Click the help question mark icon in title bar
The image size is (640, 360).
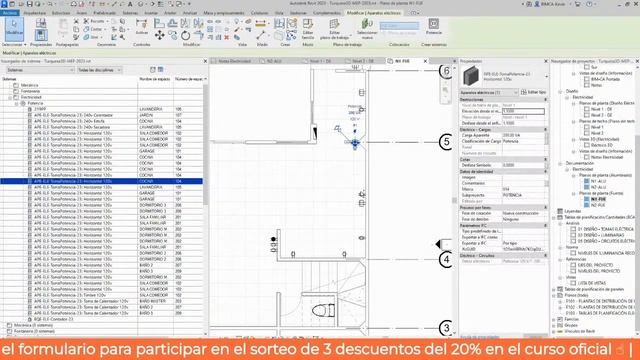pos(589,4)
